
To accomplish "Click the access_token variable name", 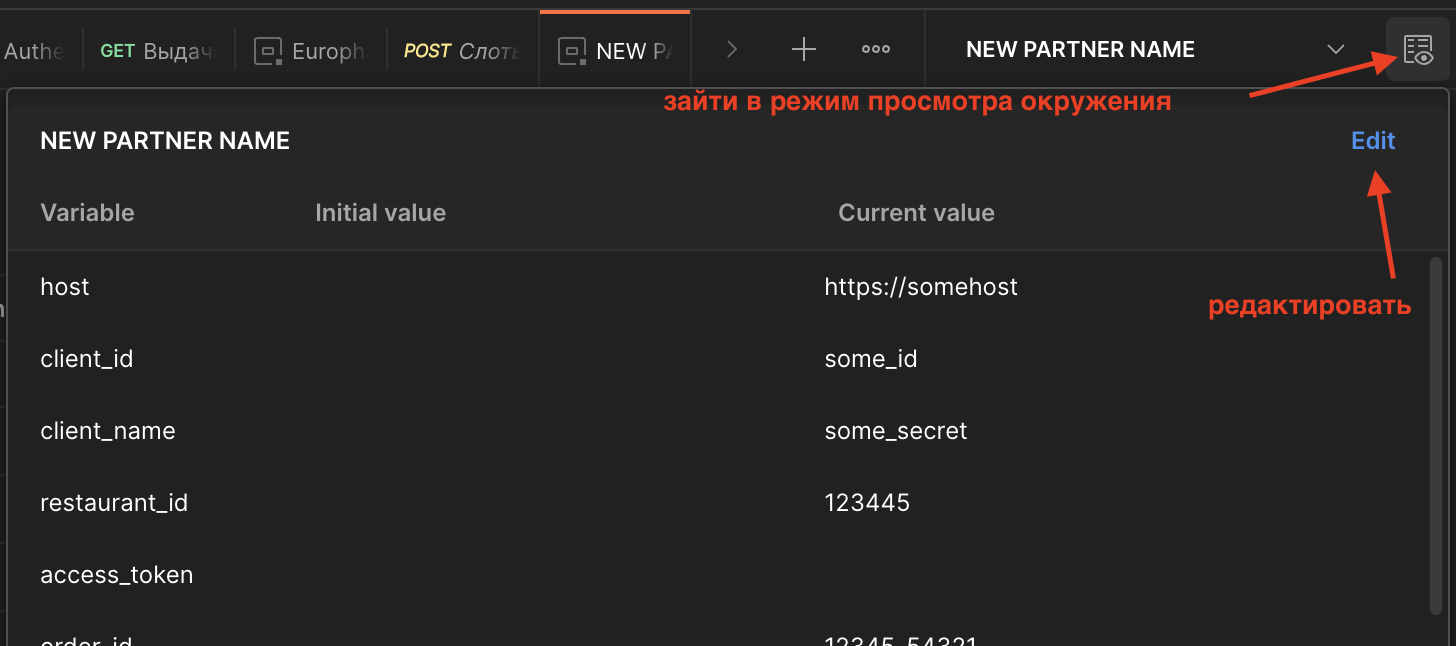I will pyautogui.click(x=116, y=575).
